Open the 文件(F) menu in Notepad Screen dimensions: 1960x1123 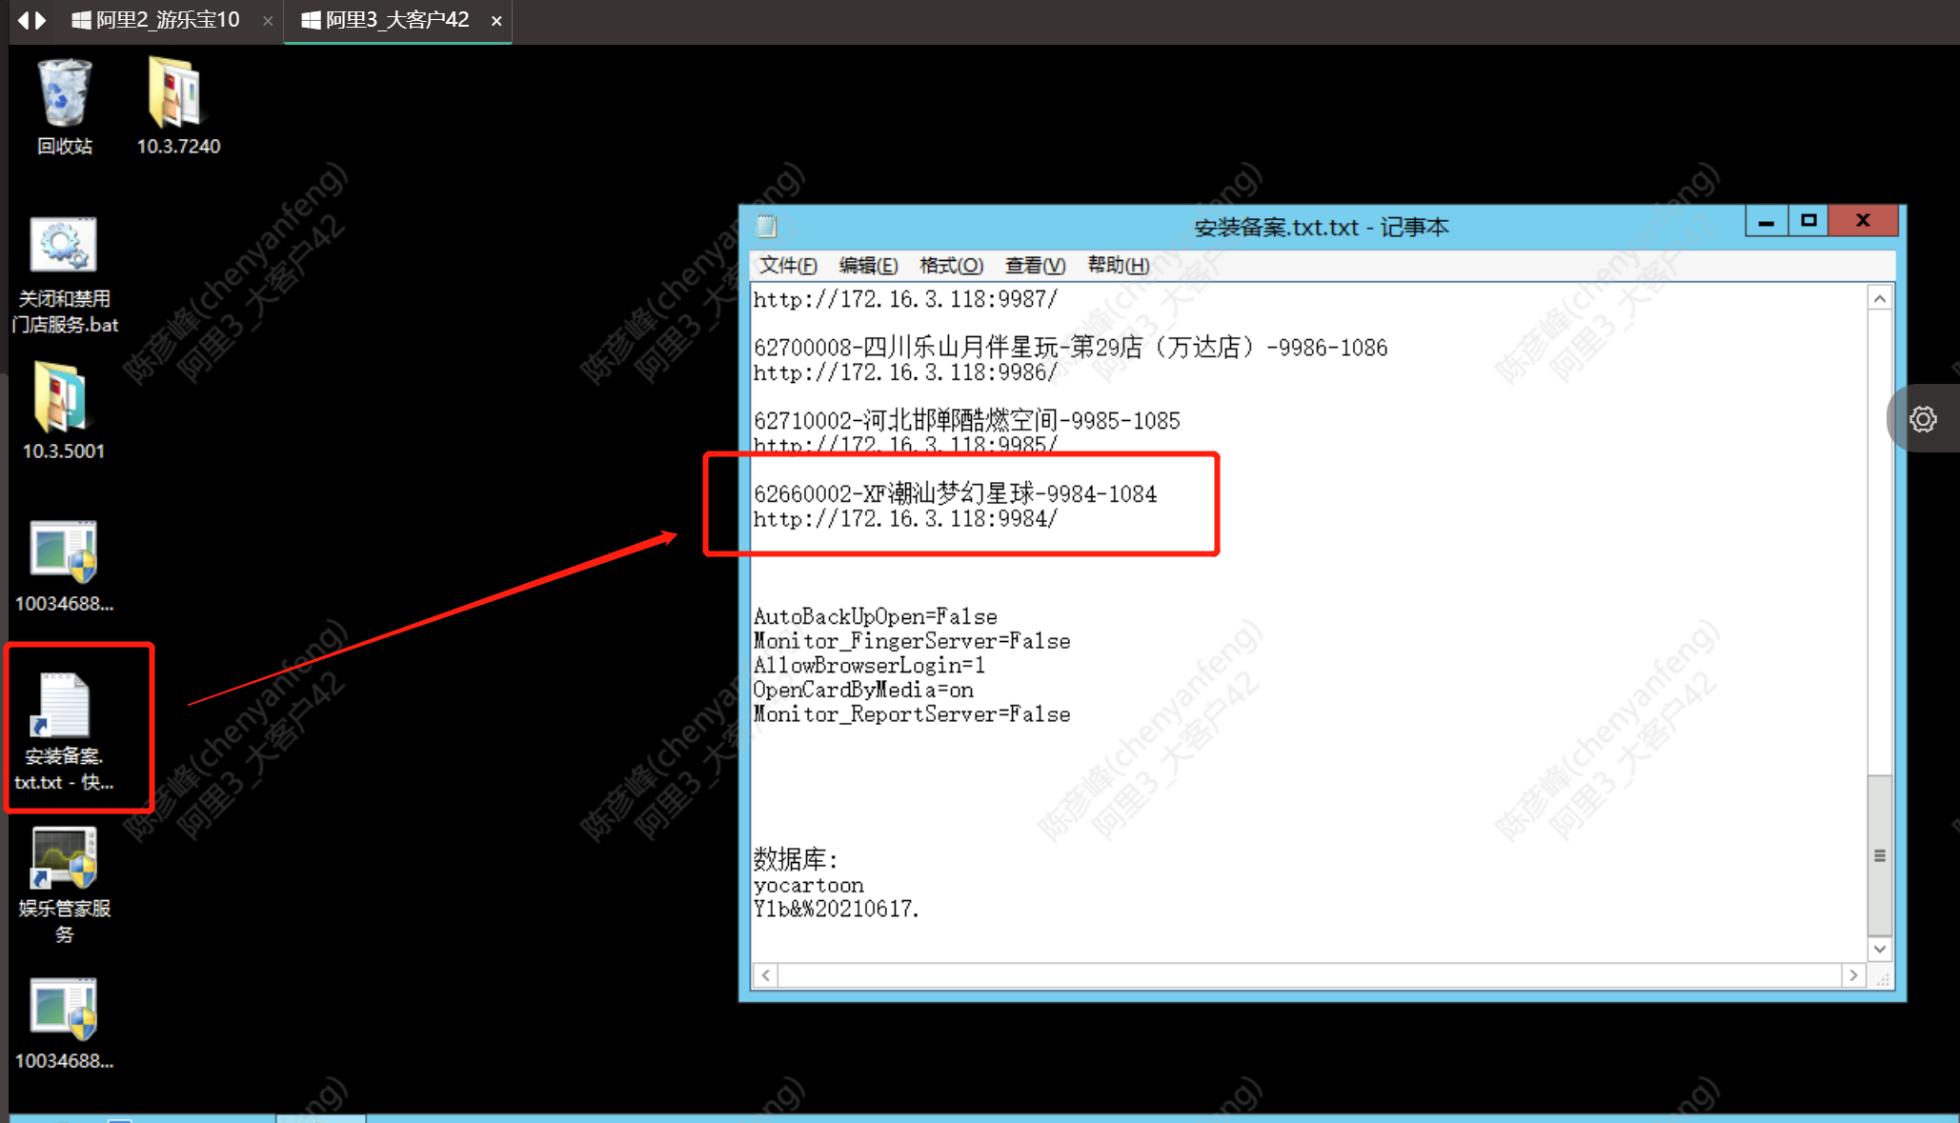(787, 265)
